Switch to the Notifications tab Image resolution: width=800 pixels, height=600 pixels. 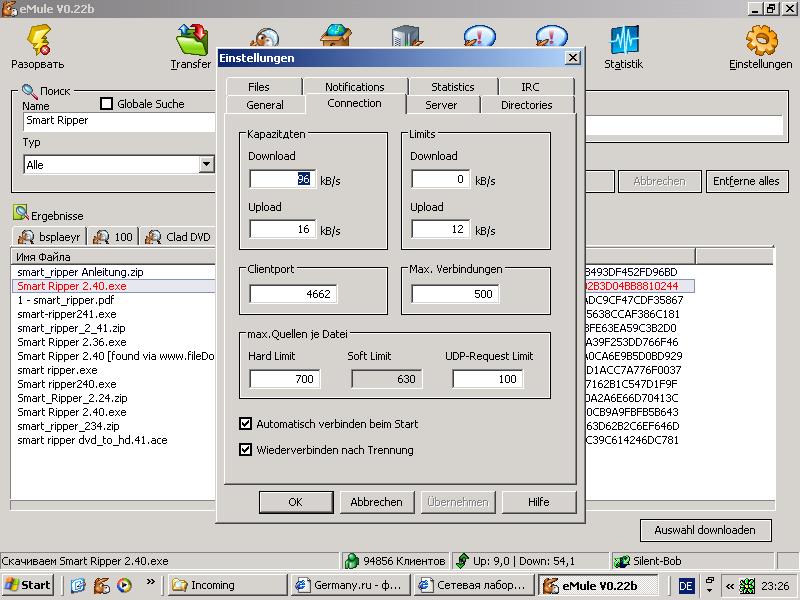pos(355,87)
